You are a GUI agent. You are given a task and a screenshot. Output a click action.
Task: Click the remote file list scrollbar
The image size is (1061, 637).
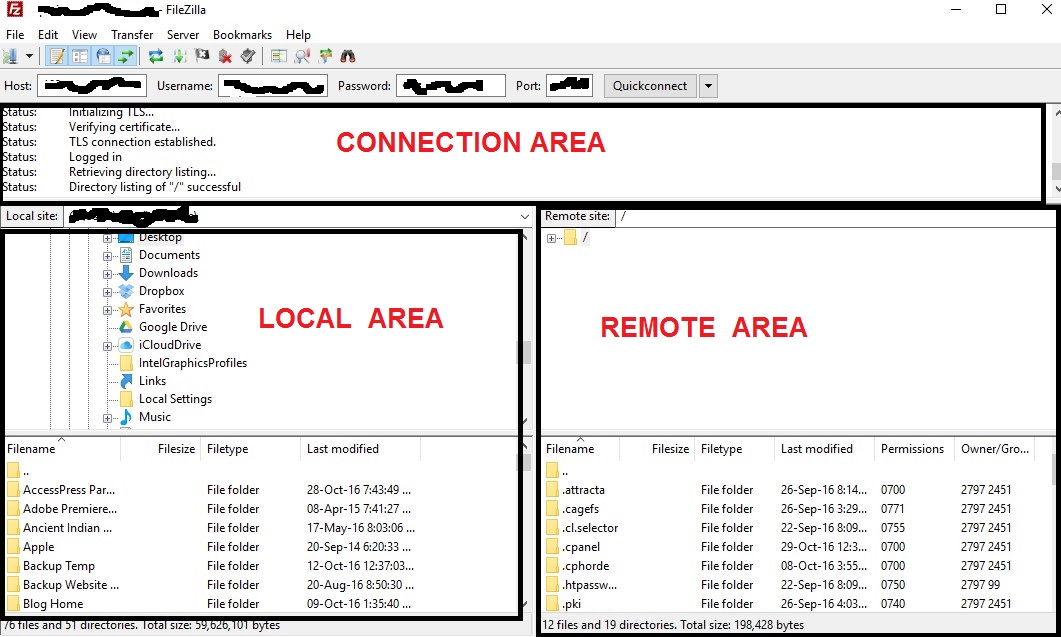pyautogui.click(x=1056, y=469)
